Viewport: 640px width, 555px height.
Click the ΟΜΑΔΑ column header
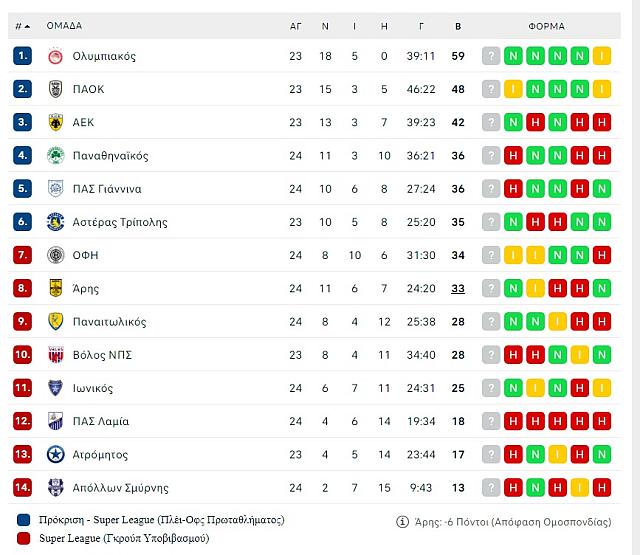(x=64, y=26)
